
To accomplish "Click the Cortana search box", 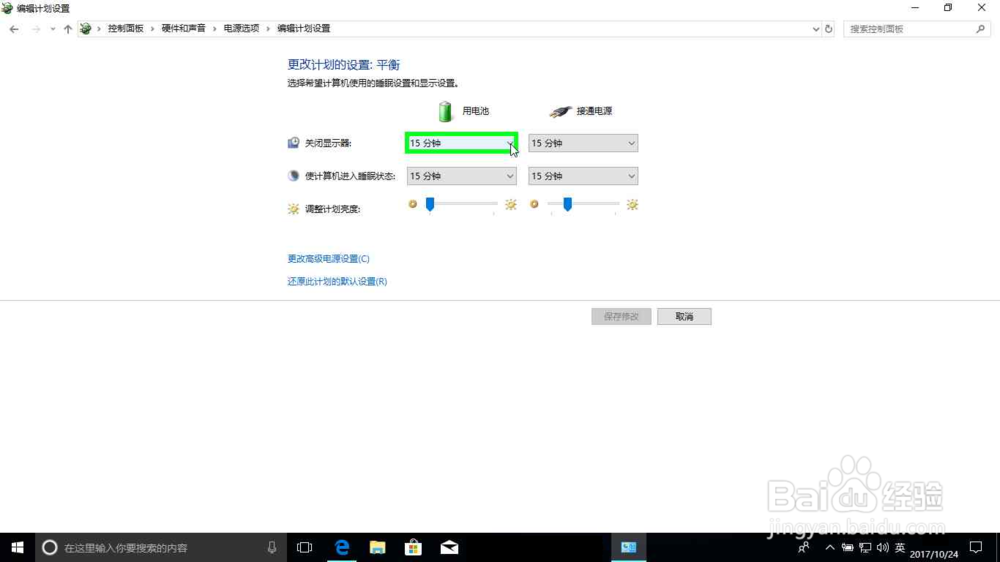I will 161,547.
